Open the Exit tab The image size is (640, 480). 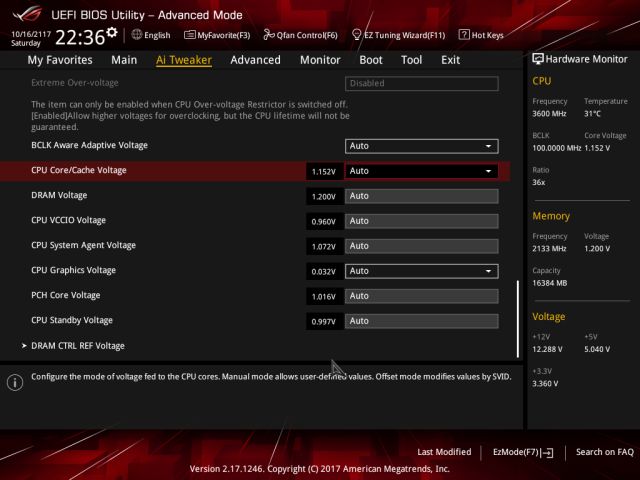450,60
